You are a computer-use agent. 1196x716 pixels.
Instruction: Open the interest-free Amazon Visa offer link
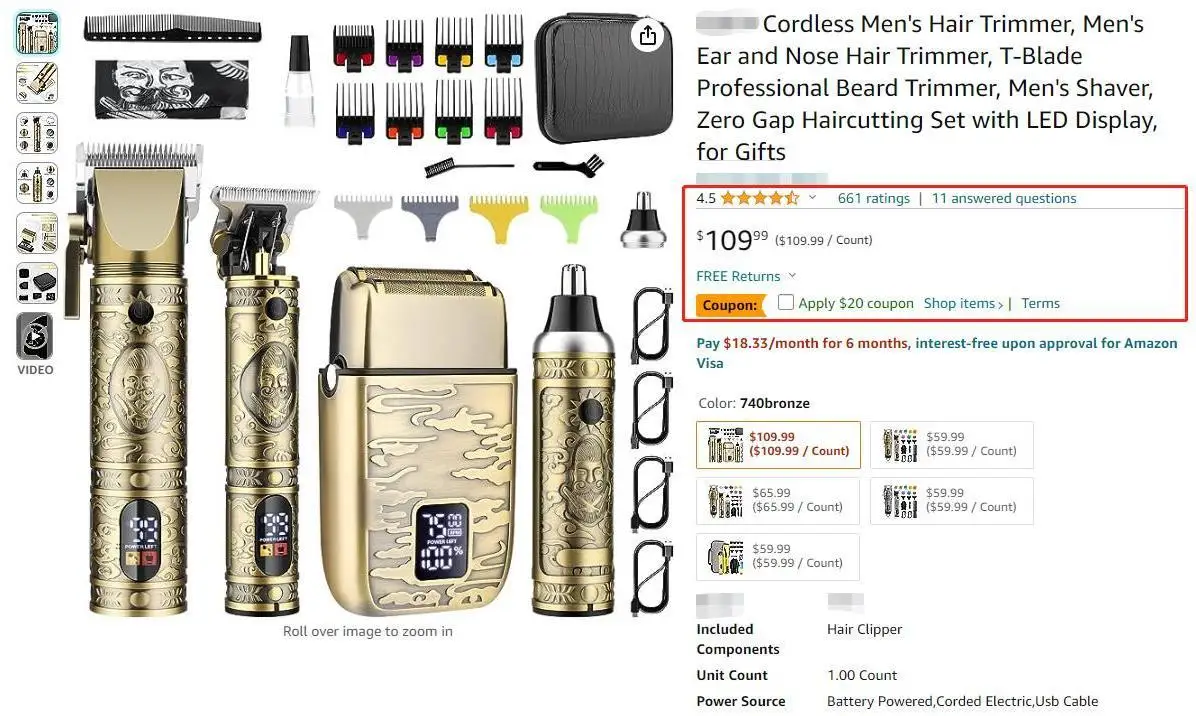pos(937,353)
